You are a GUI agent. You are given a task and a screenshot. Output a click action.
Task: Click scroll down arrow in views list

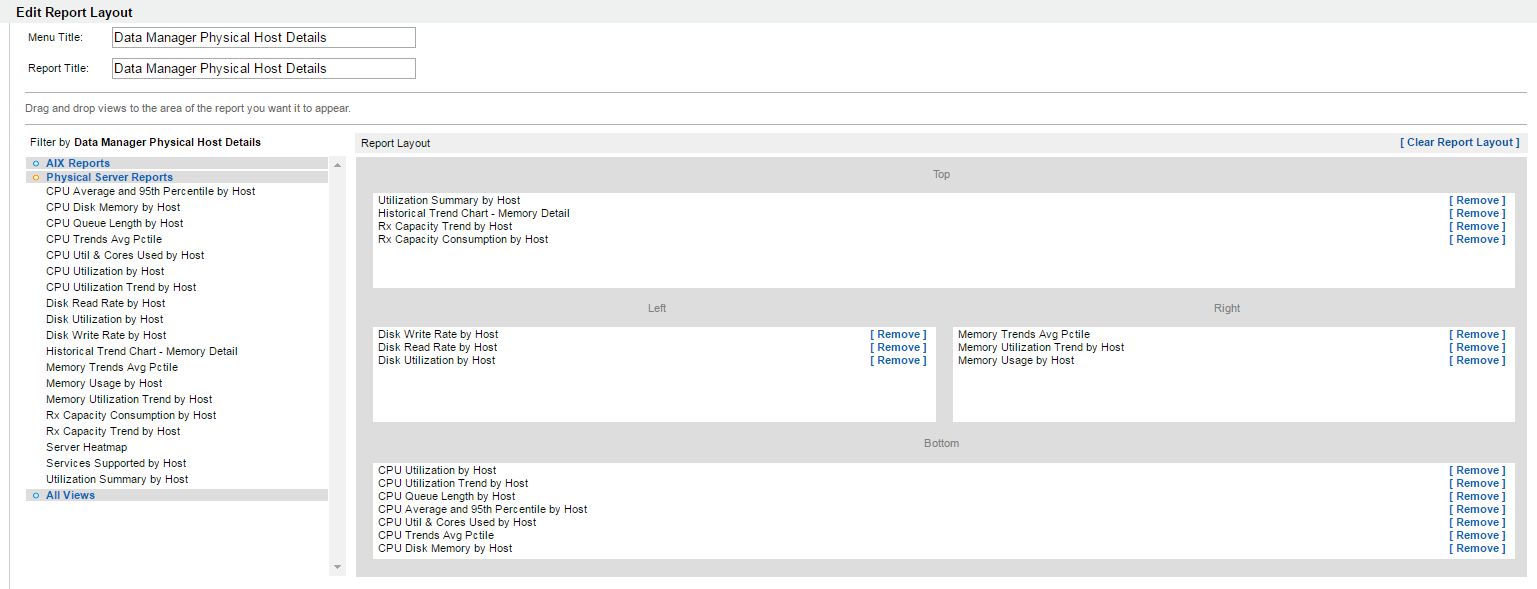coord(337,567)
